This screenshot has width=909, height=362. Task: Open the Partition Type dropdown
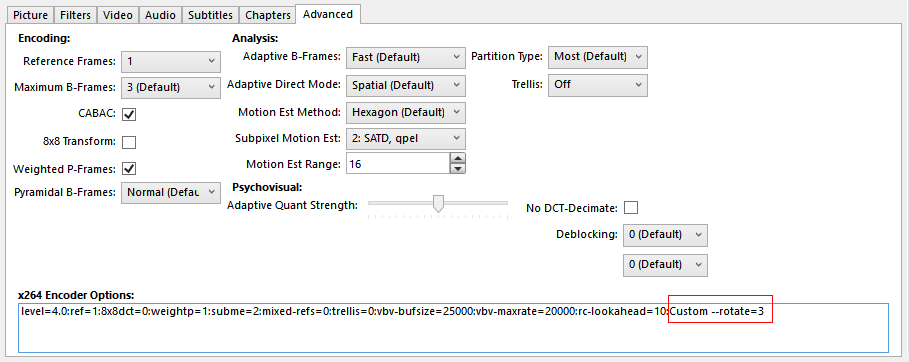pyautogui.click(x=598, y=57)
